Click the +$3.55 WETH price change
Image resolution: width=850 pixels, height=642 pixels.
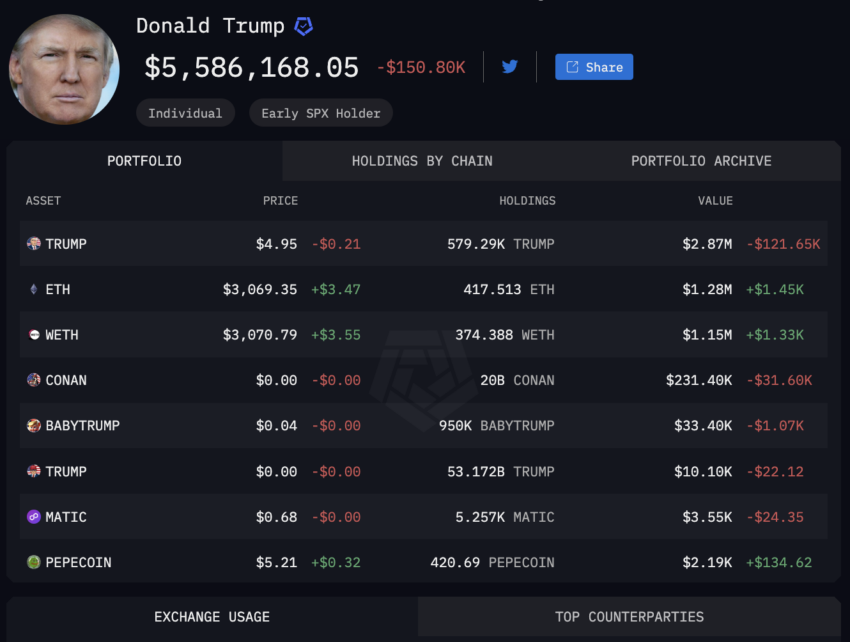coord(336,335)
